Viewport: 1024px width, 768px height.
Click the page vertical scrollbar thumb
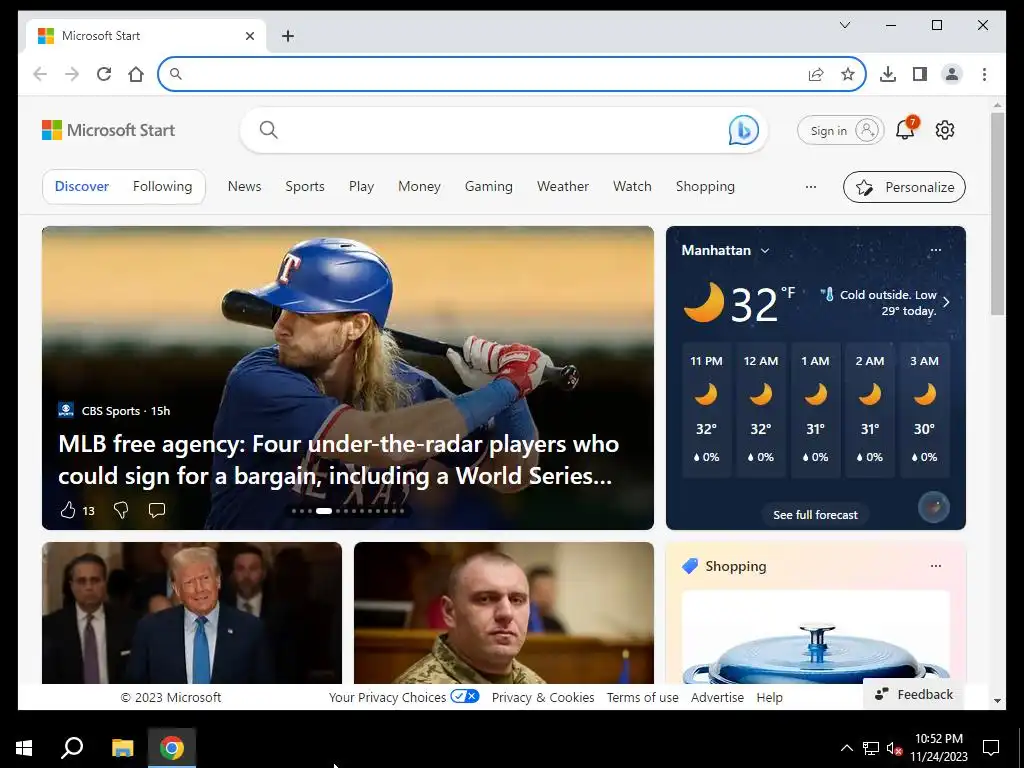[x=997, y=214]
